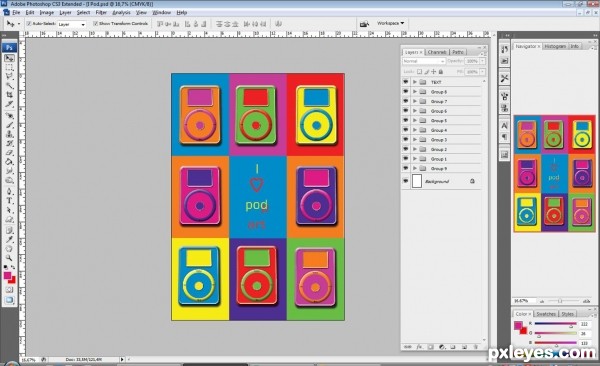The height and width of the screenshot is (366, 600).
Task: Select the Healing Brush tool
Action: click(x=9, y=116)
